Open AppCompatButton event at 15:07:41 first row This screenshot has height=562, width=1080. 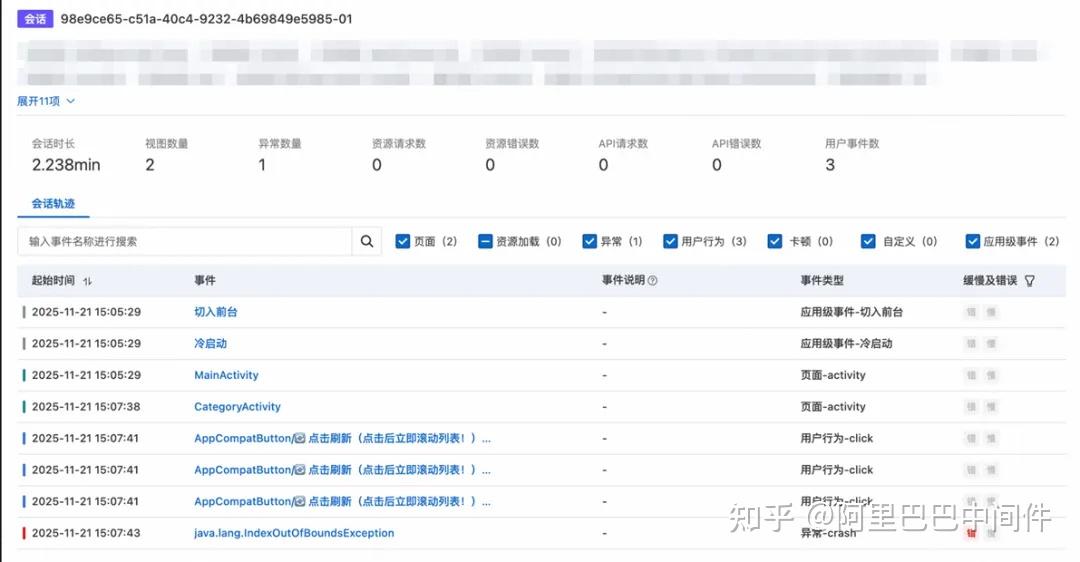(342, 438)
